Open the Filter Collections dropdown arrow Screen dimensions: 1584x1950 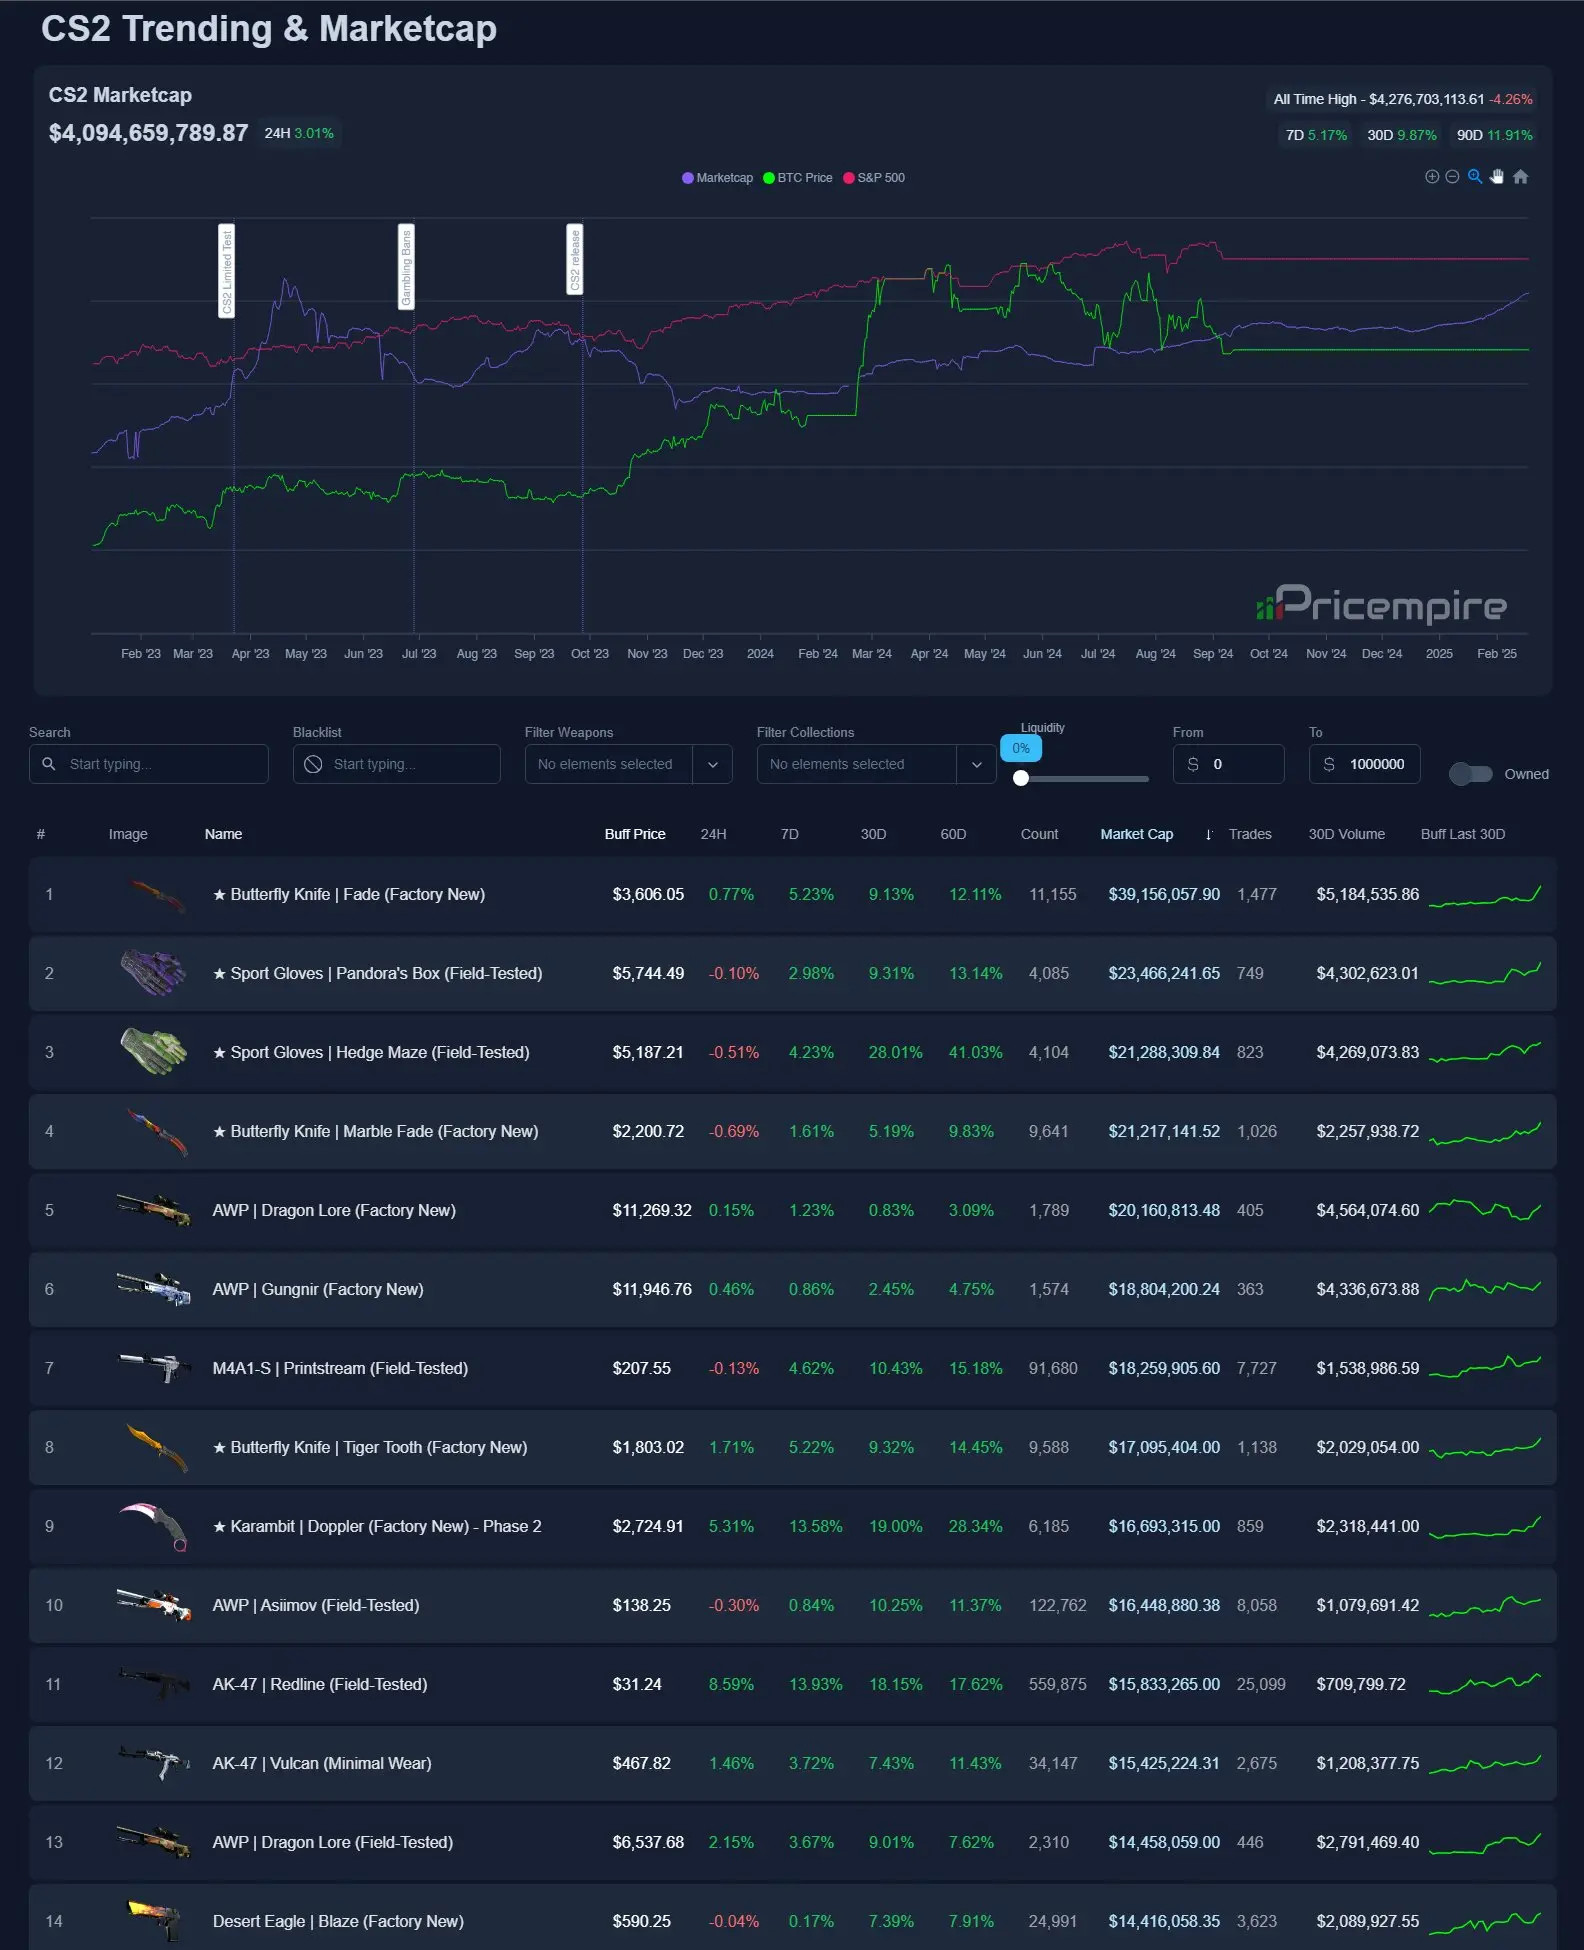click(976, 765)
